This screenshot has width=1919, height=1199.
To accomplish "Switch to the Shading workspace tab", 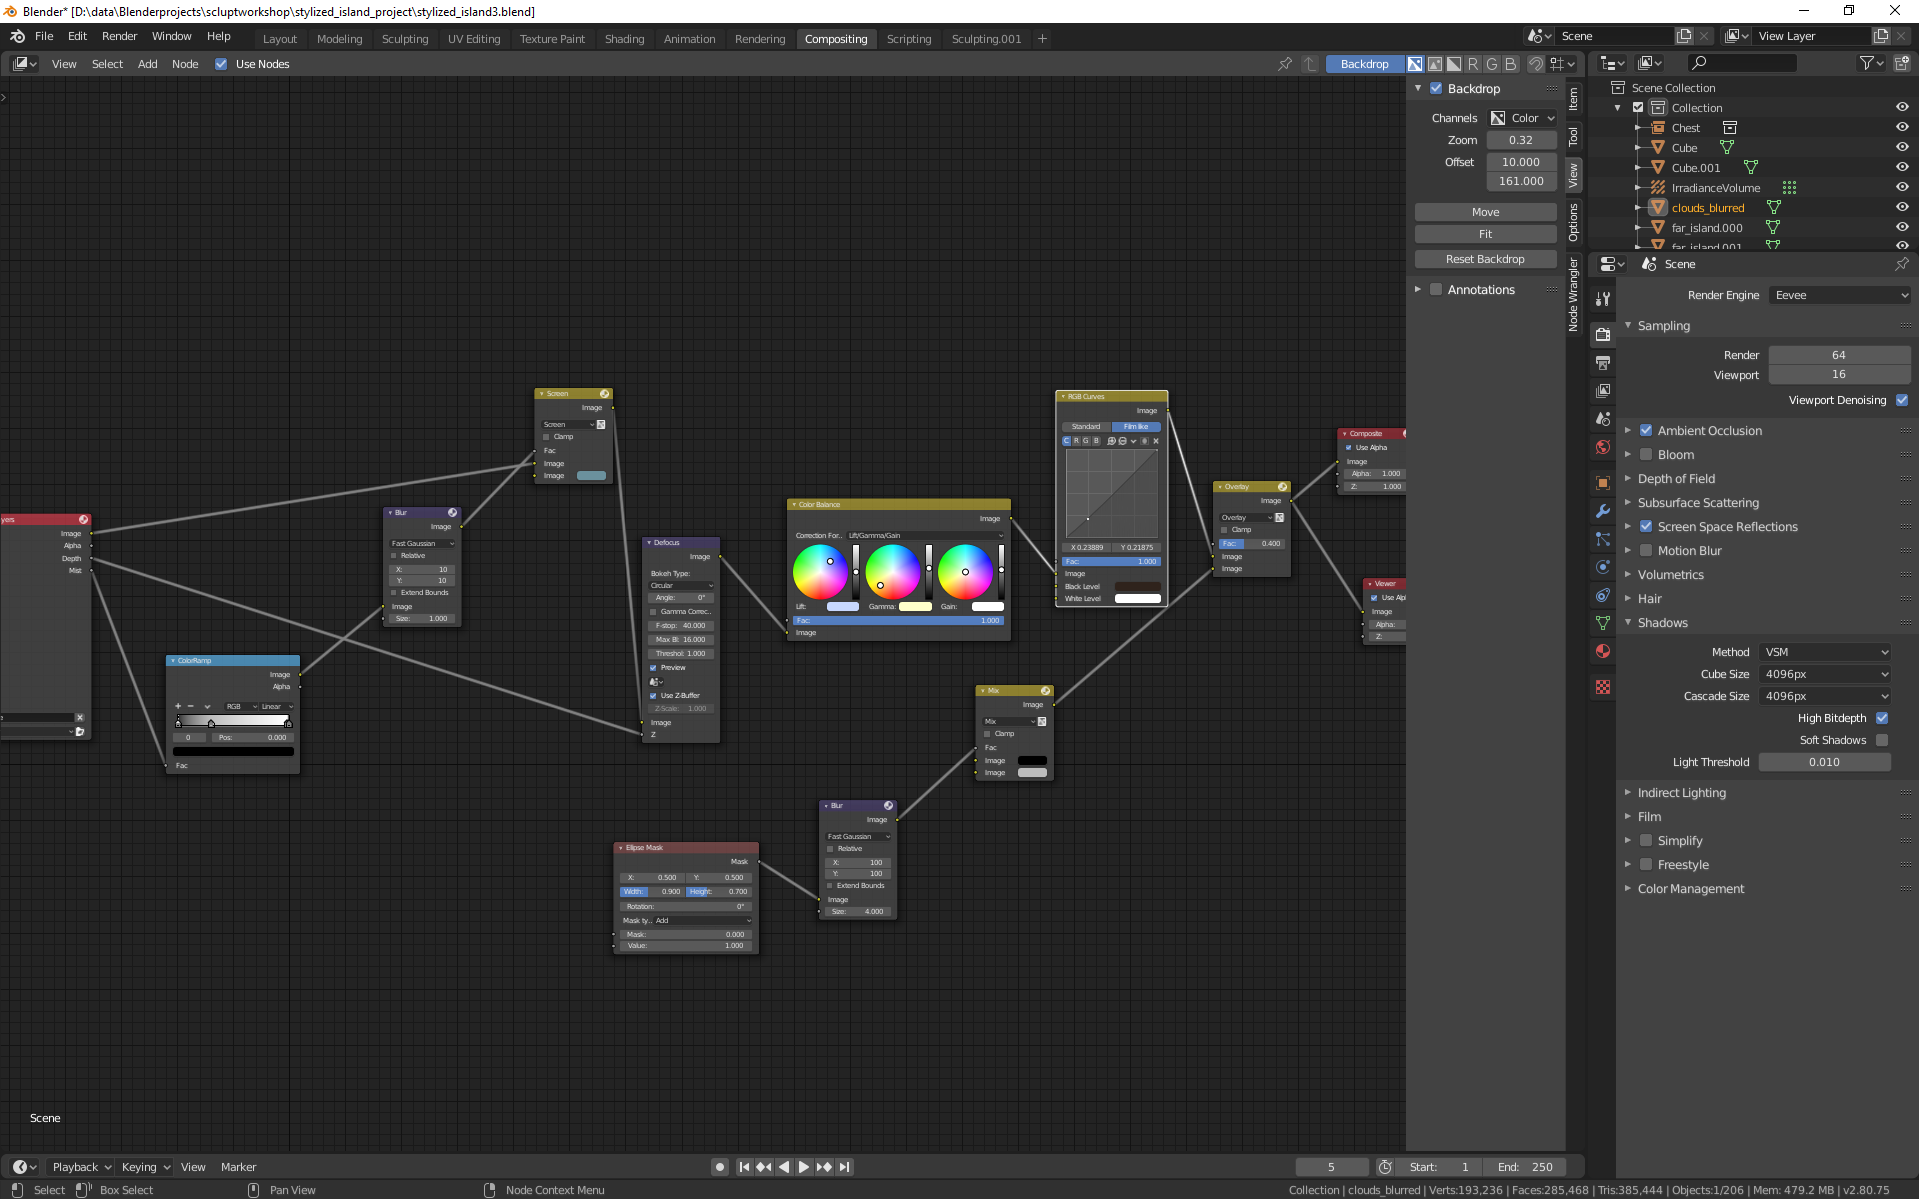I will [x=624, y=39].
